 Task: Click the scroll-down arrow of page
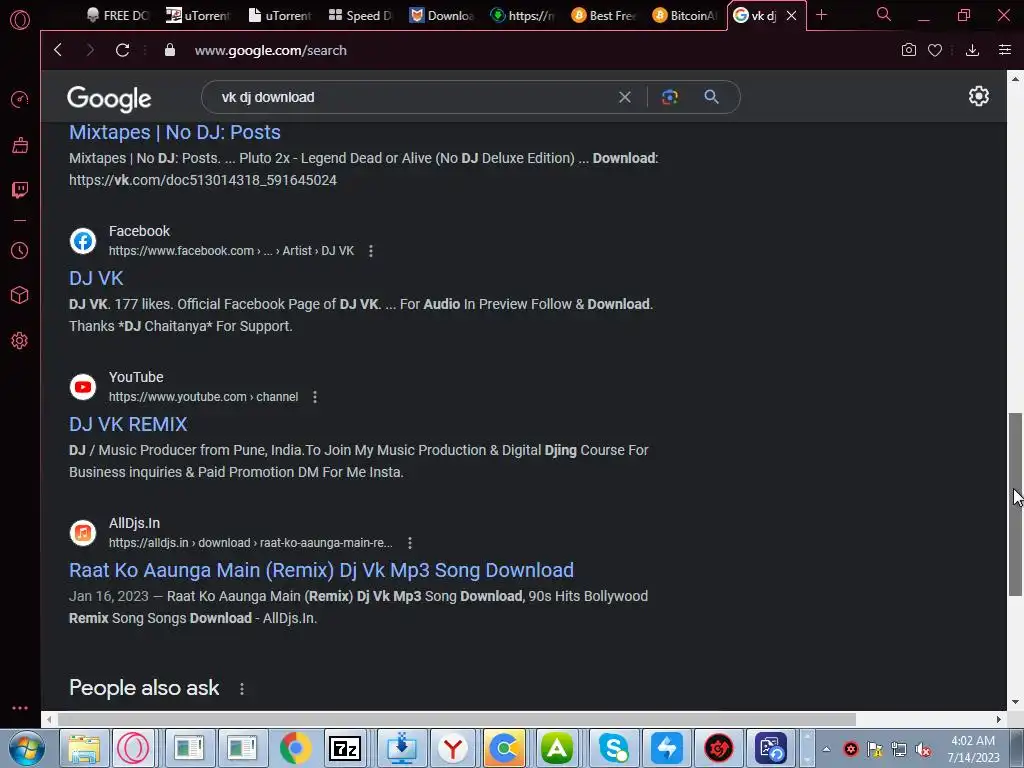[x=1015, y=703]
